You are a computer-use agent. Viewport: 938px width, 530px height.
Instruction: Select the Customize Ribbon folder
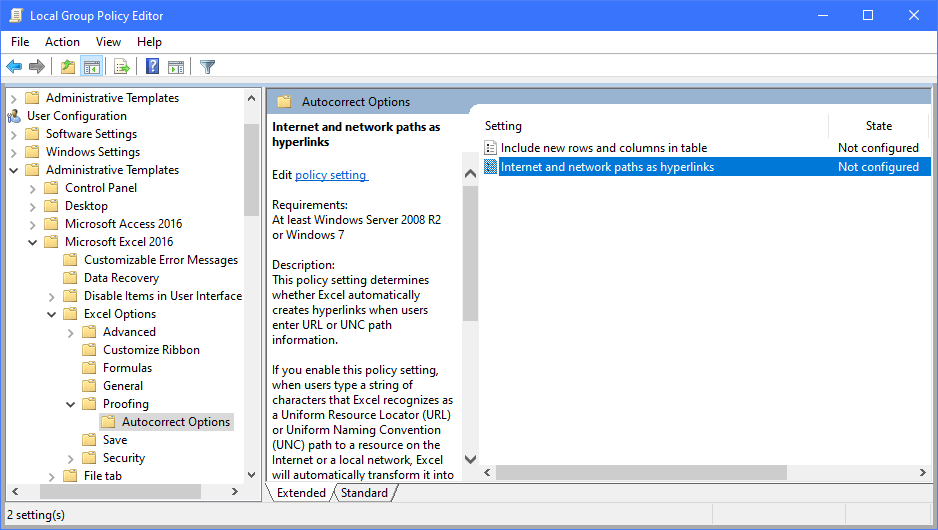coord(151,349)
